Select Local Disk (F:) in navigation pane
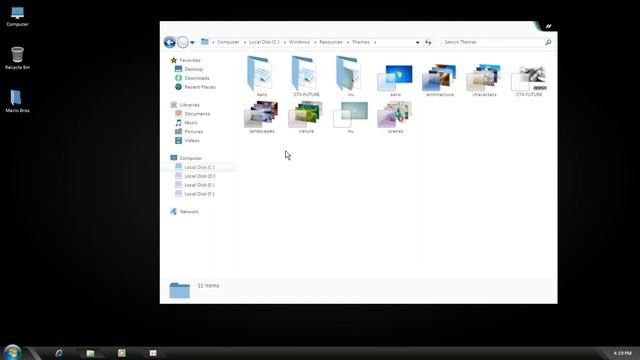 point(199,194)
